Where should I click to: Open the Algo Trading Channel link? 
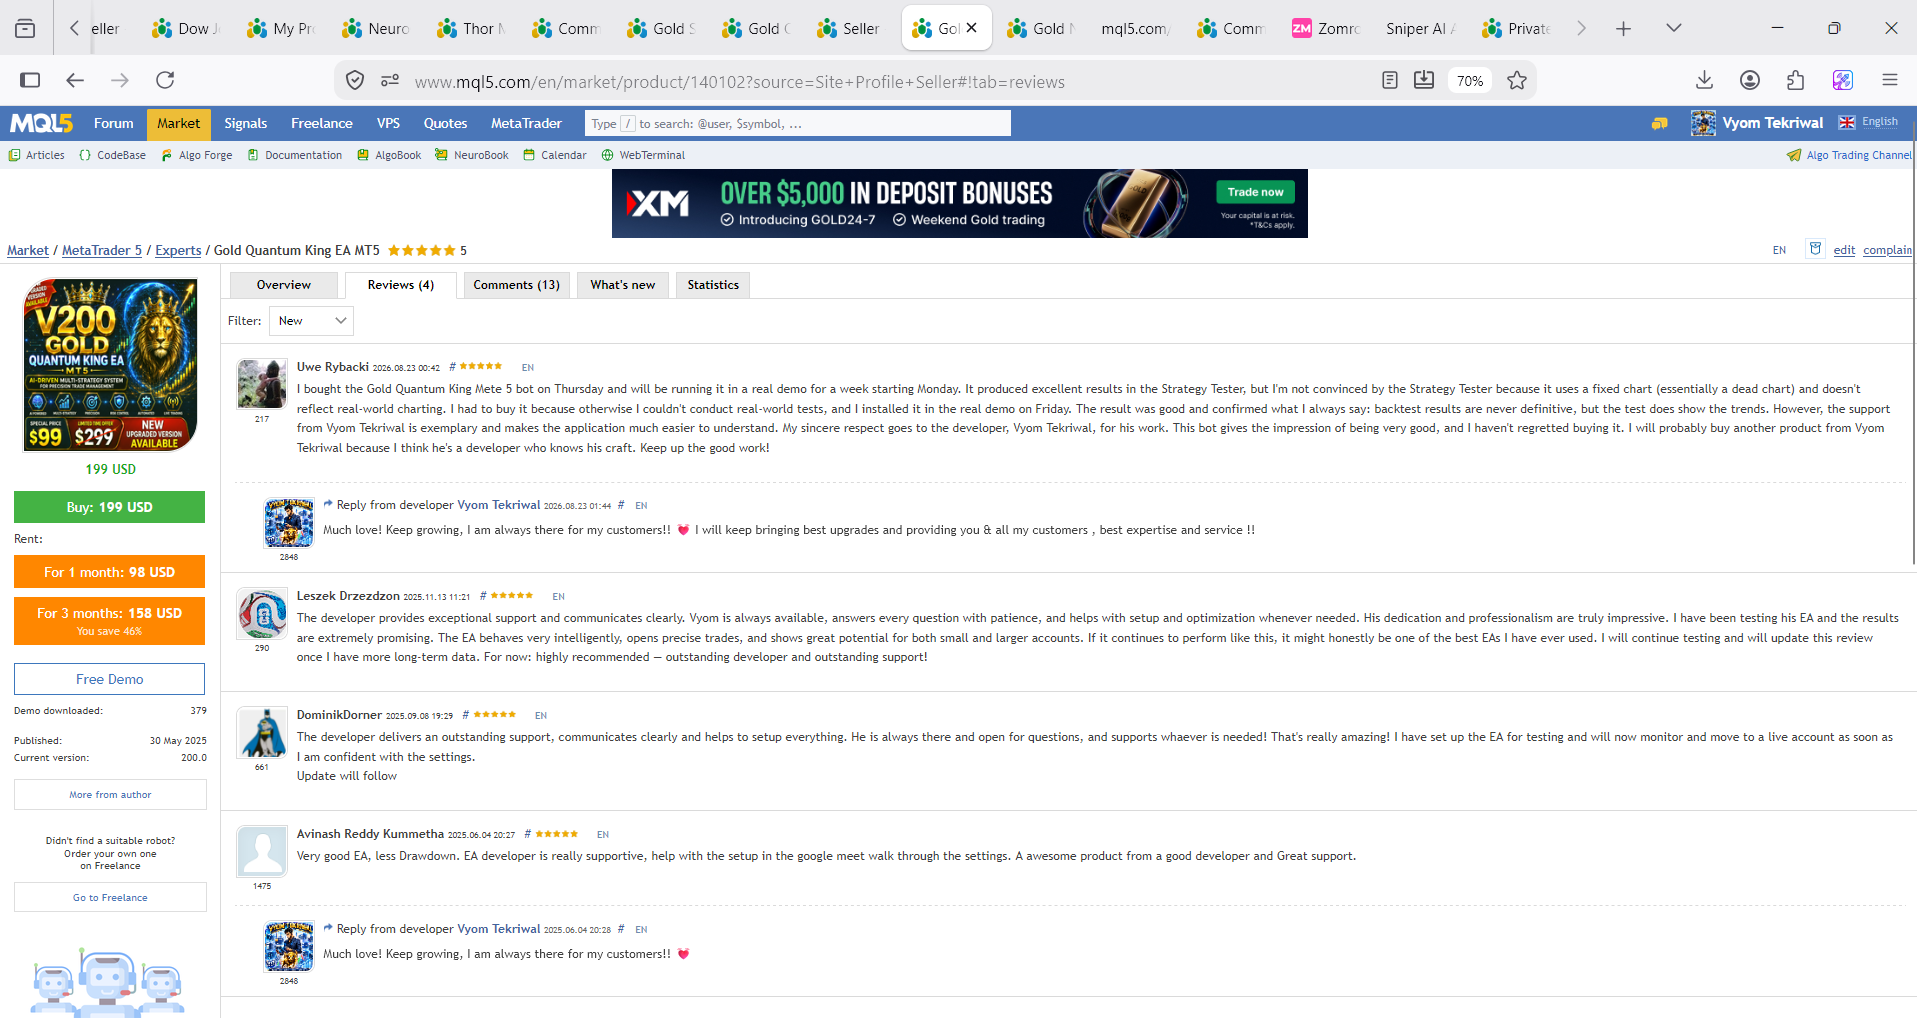point(1849,155)
